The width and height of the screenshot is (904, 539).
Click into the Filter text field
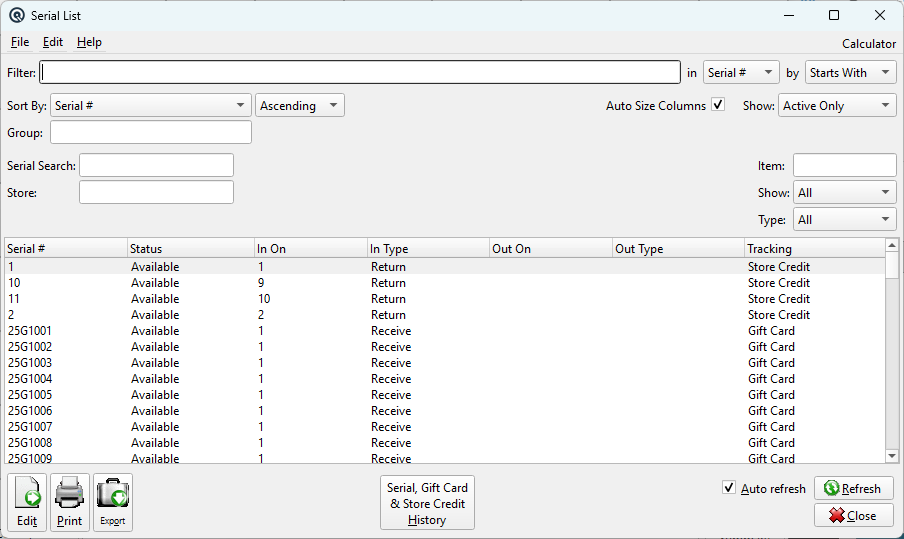pos(360,73)
